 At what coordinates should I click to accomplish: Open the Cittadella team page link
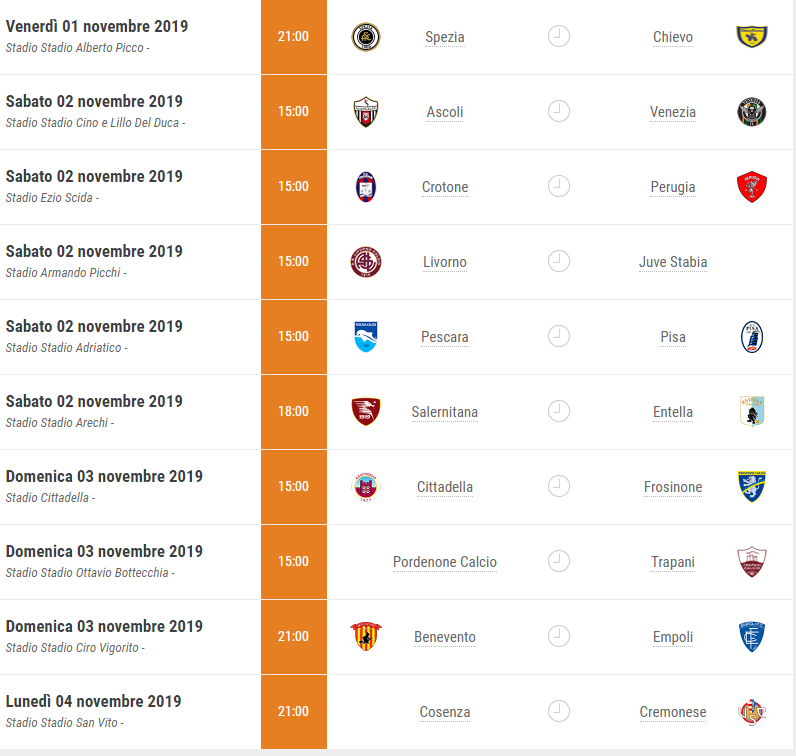[444, 487]
